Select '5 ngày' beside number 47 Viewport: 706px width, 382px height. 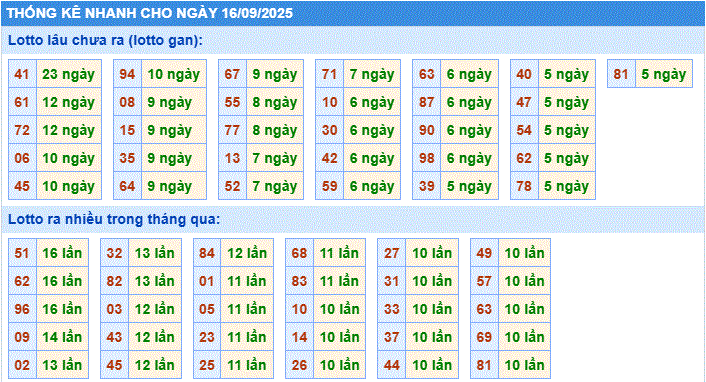click(x=566, y=102)
